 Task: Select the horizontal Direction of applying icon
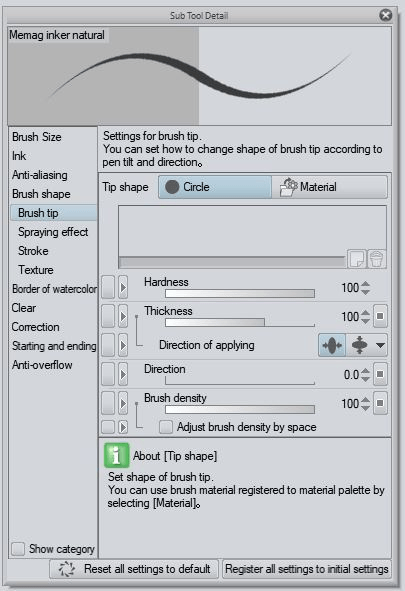(x=332, y=345)
